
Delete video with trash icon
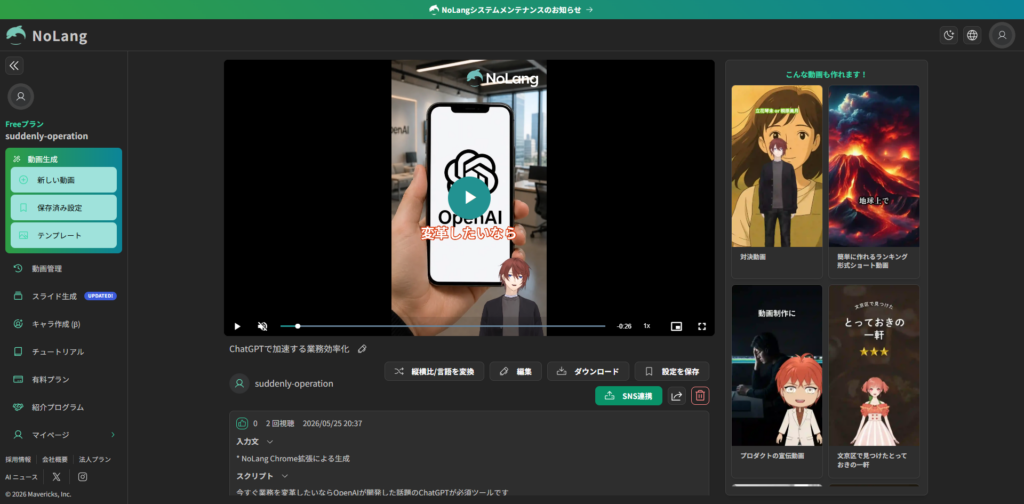tap(700, 396)
